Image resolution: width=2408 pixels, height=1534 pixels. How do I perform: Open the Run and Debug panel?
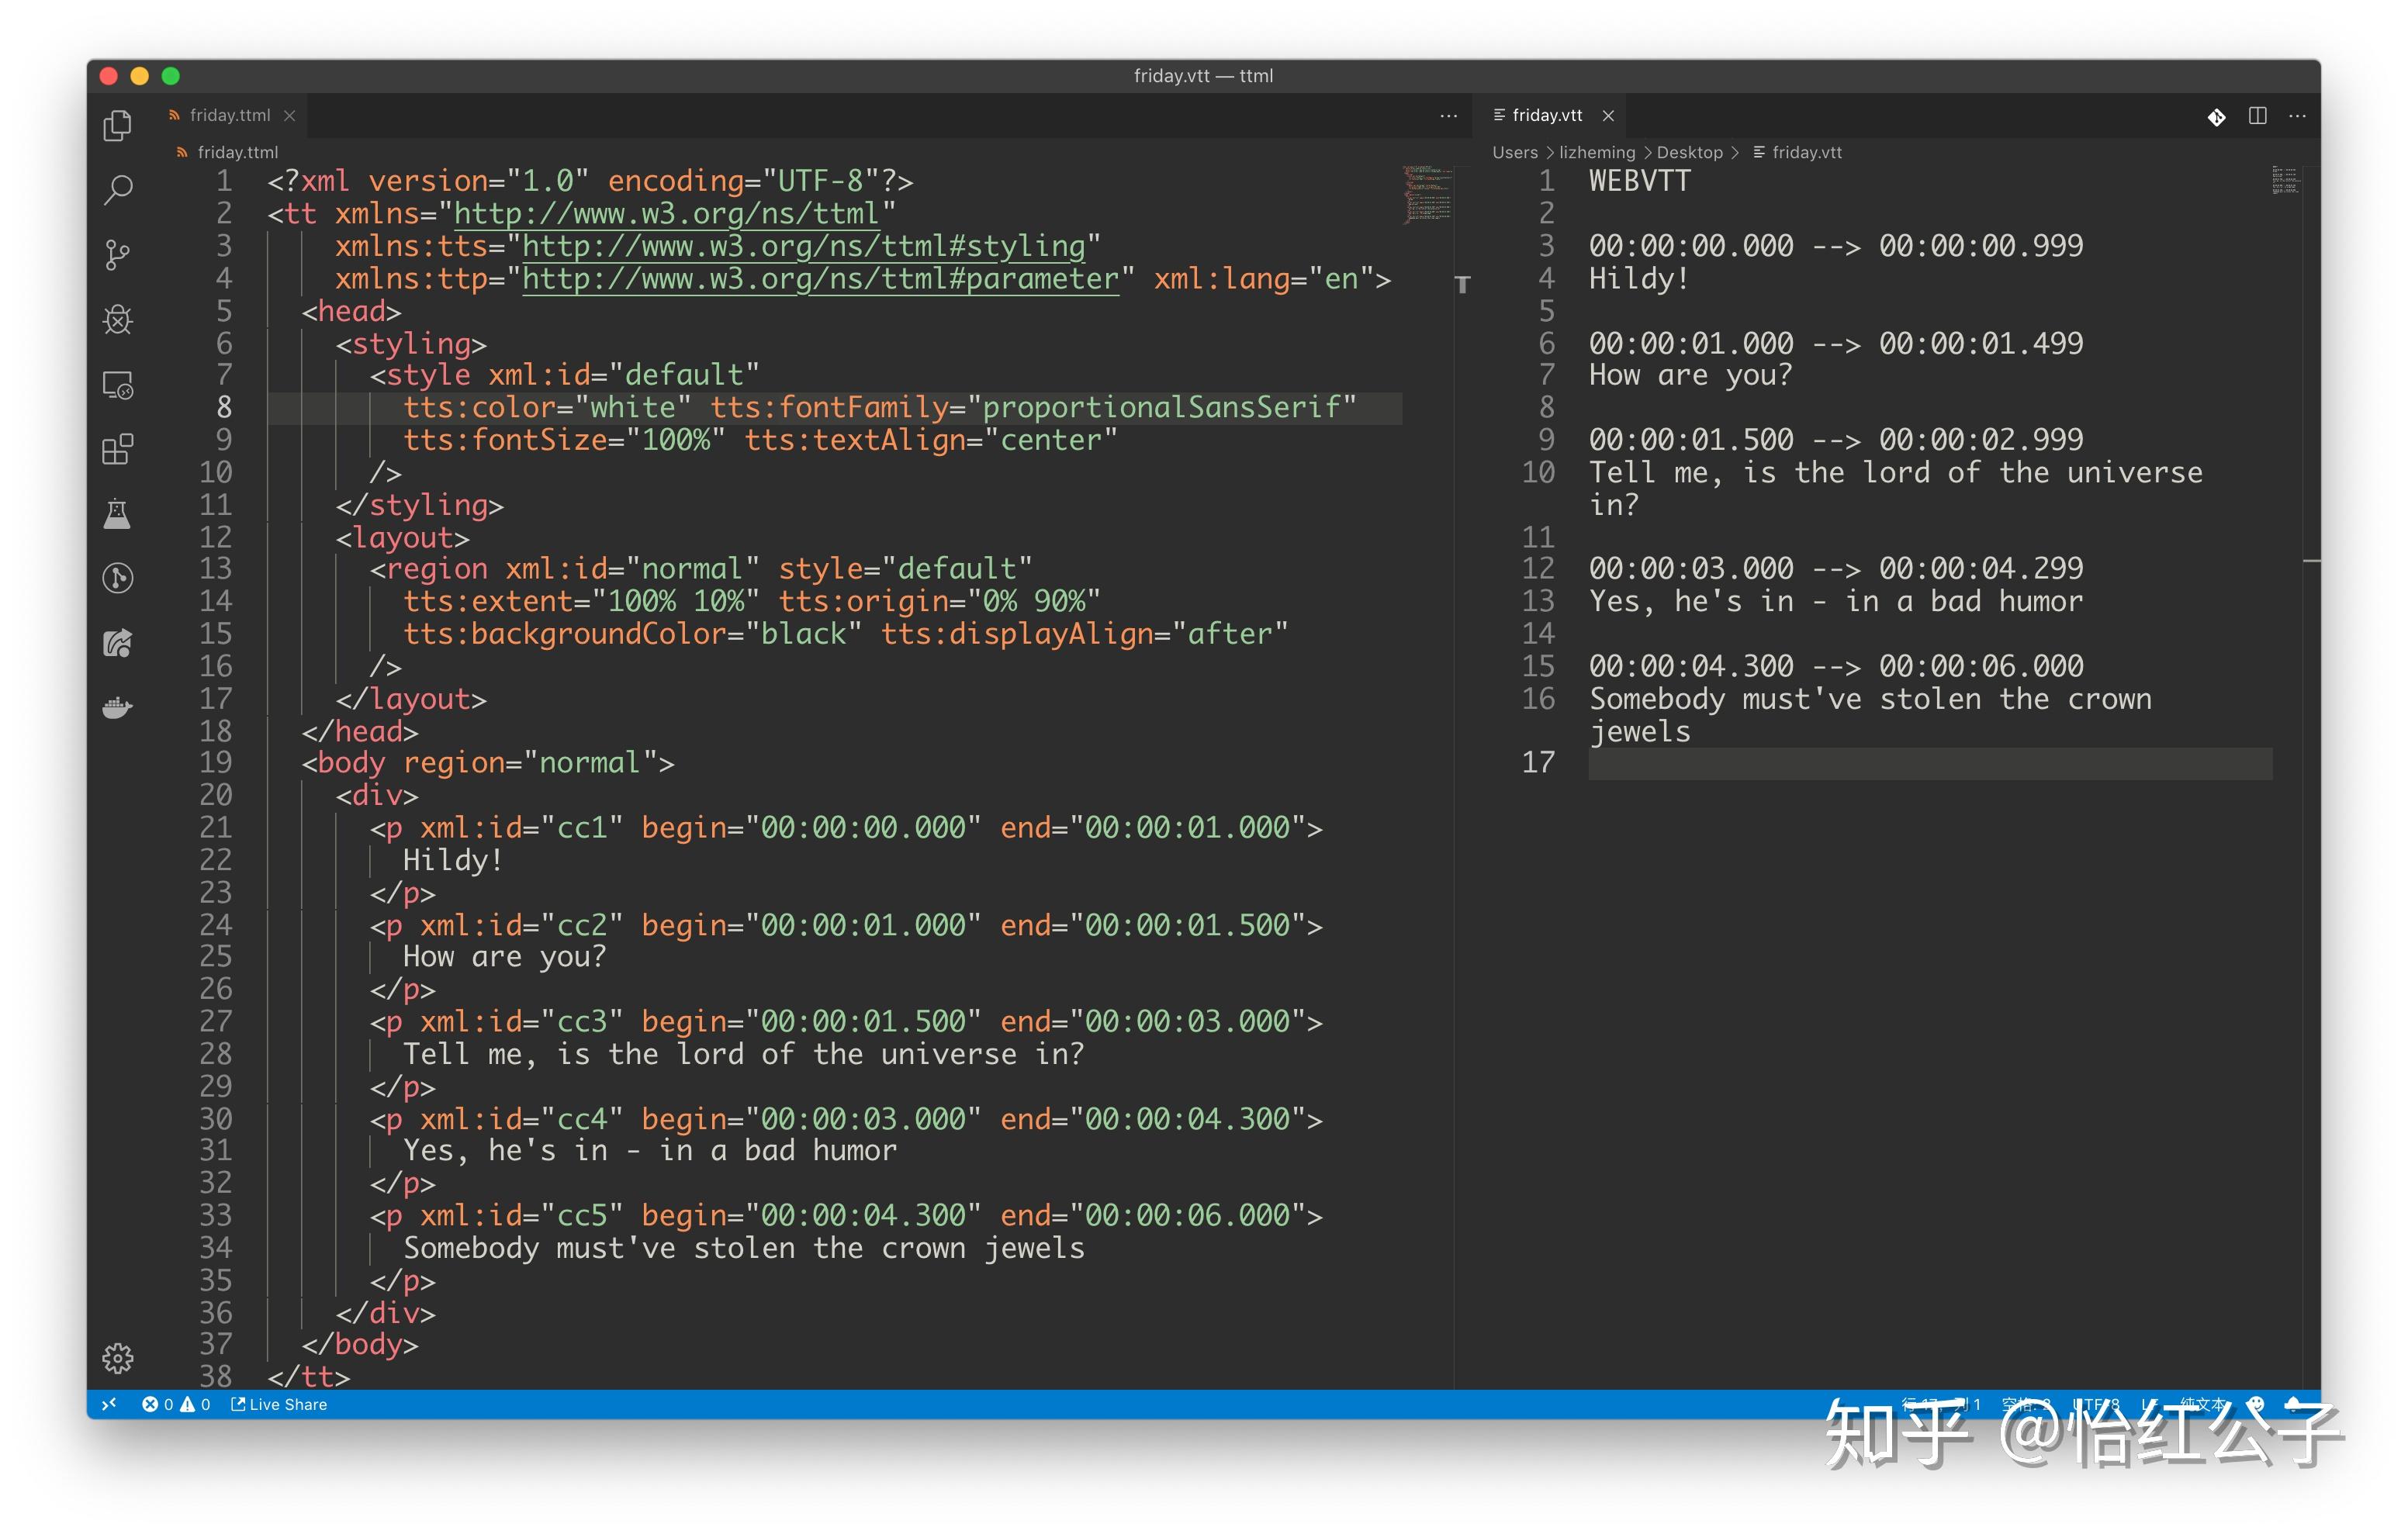coord(118,320)
